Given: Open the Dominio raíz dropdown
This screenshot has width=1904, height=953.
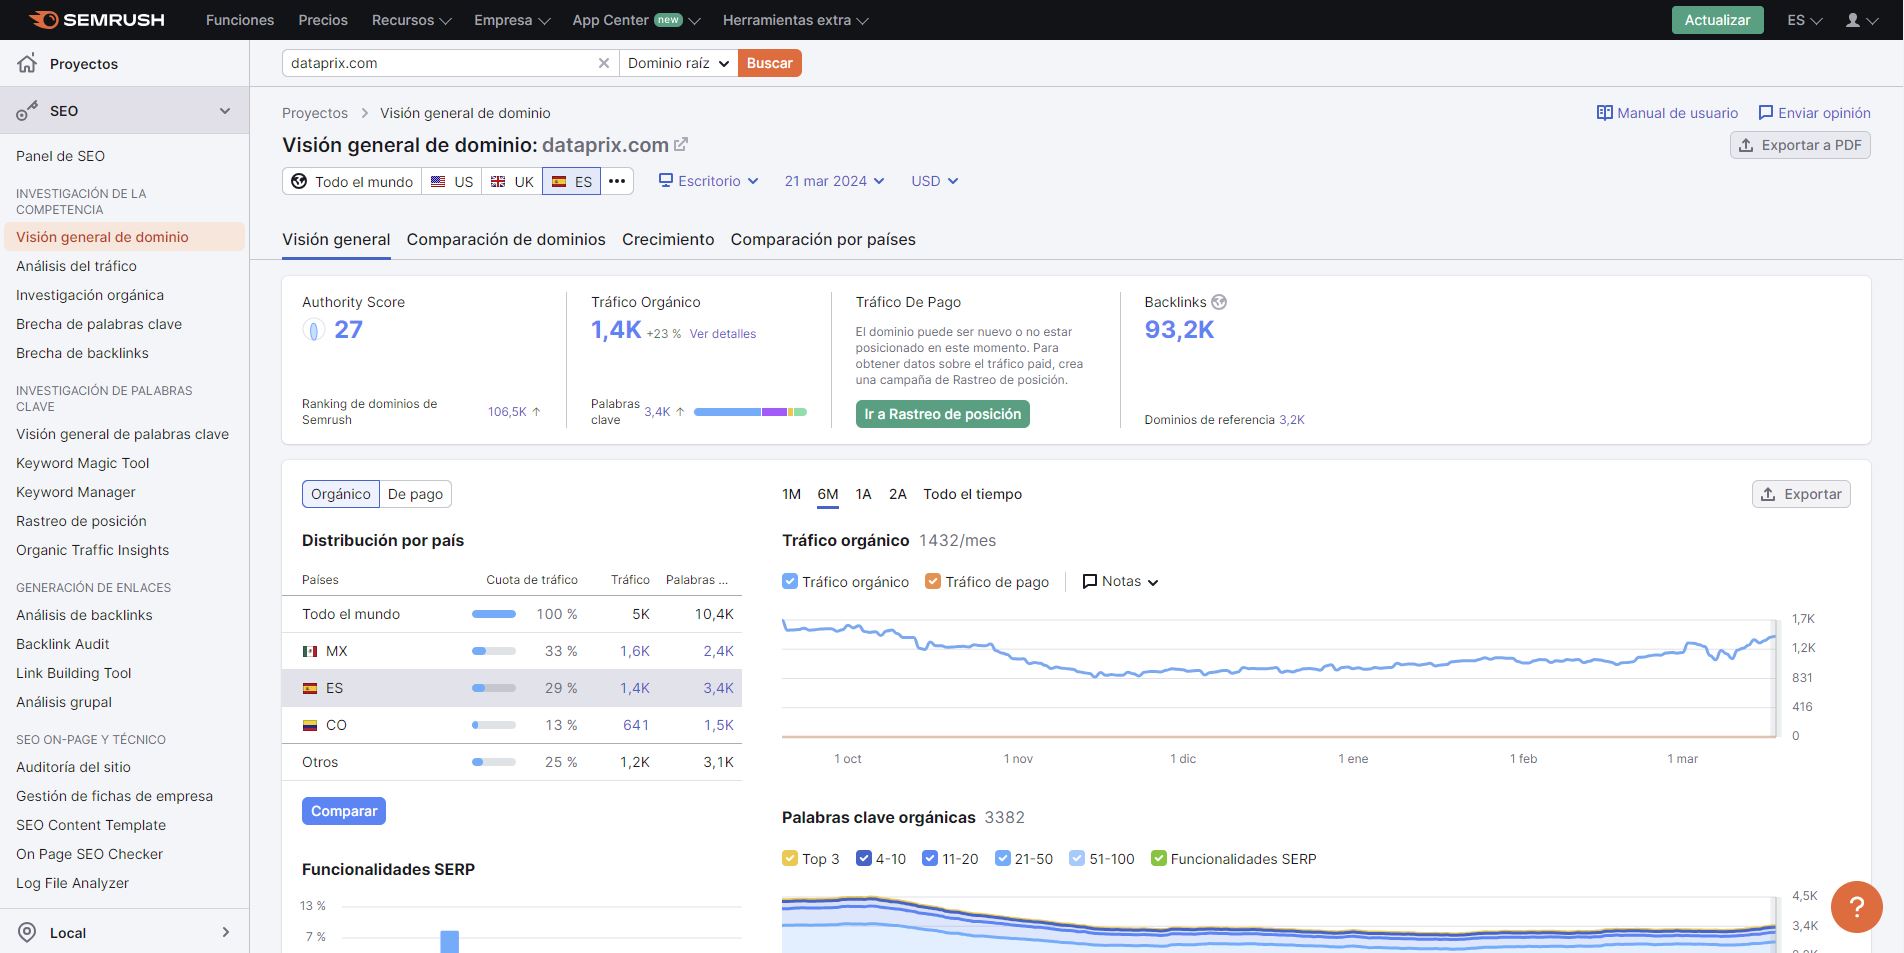Looking at the screenshot, I should coord(677,63).
